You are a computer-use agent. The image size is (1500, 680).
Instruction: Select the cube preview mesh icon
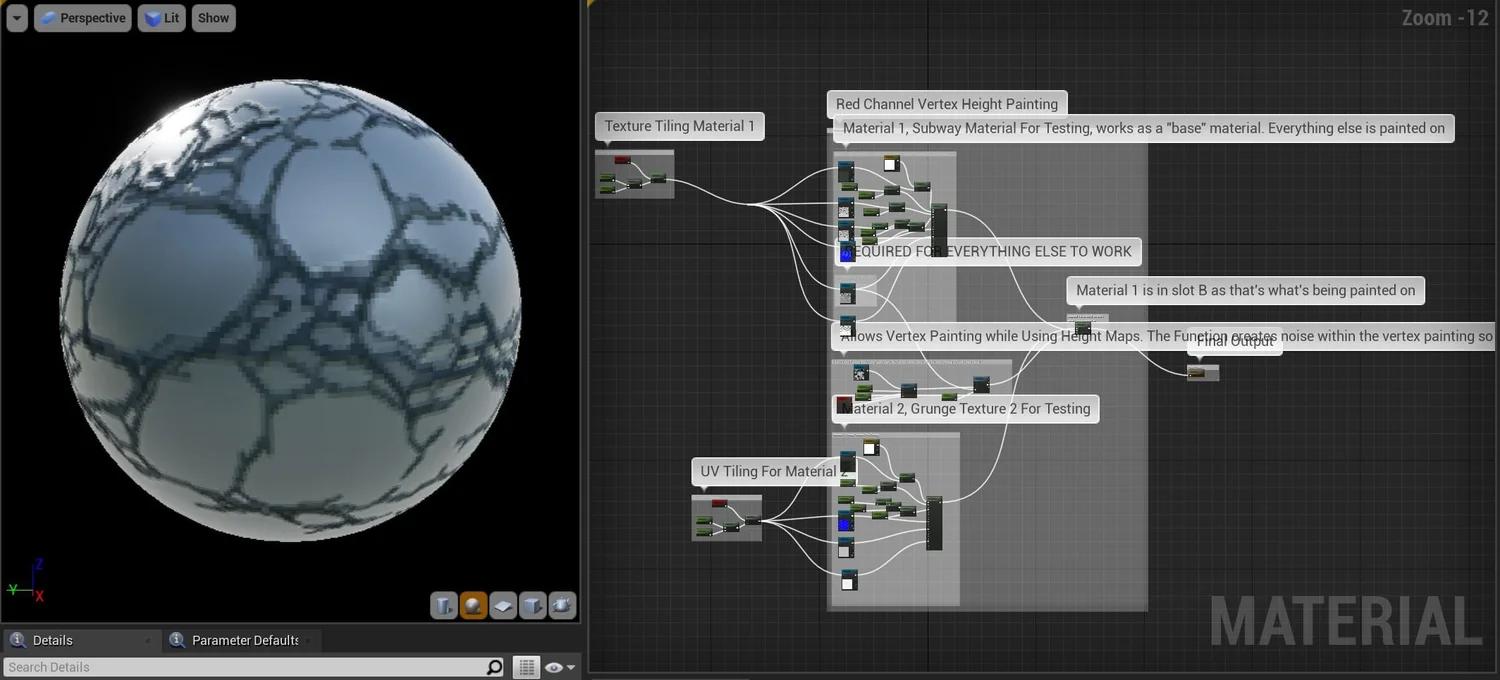pos(532,604)
